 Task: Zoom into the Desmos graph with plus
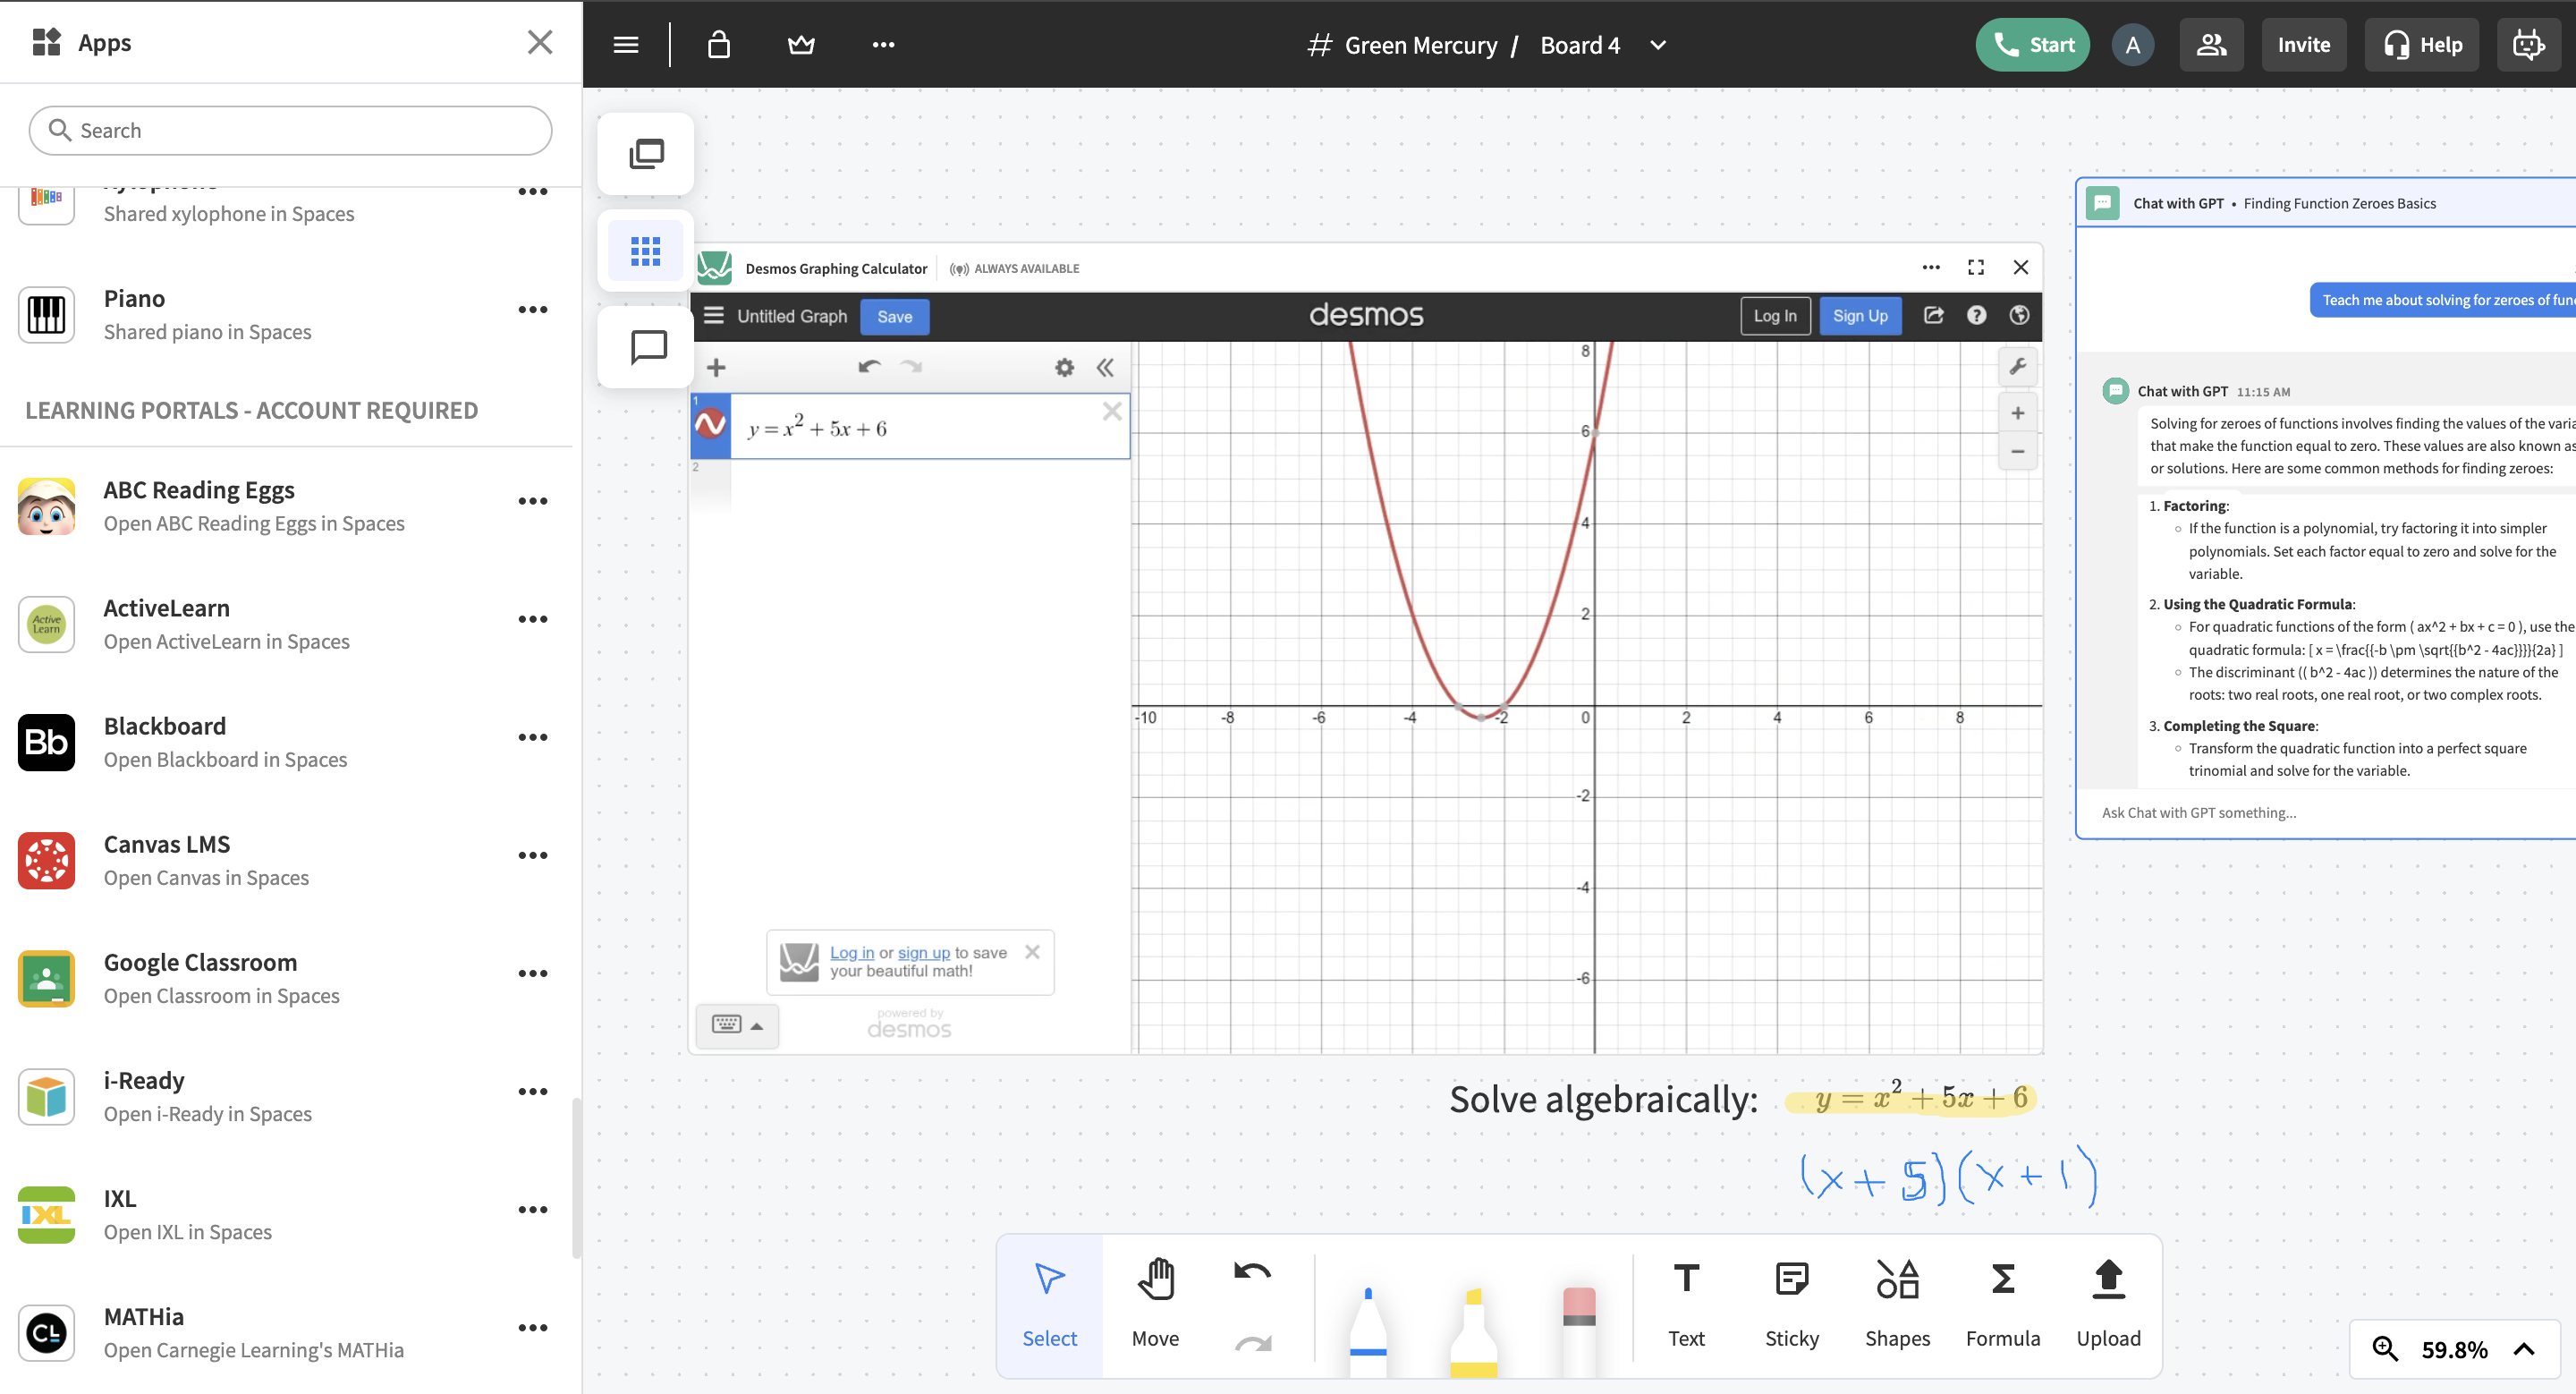pos(2018,412)
